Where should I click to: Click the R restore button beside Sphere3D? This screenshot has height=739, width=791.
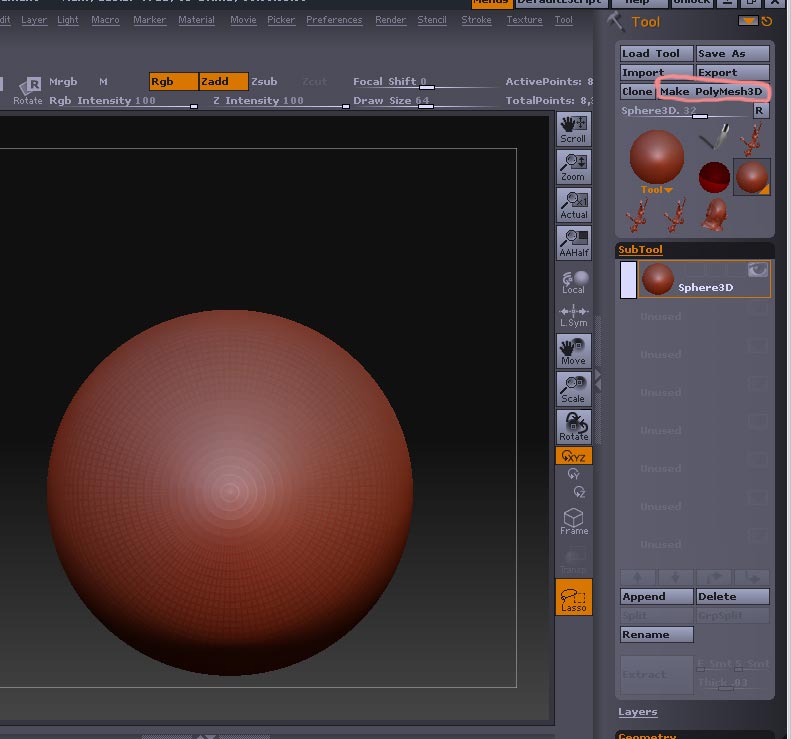pyautogui.click(x=760, y=110)
